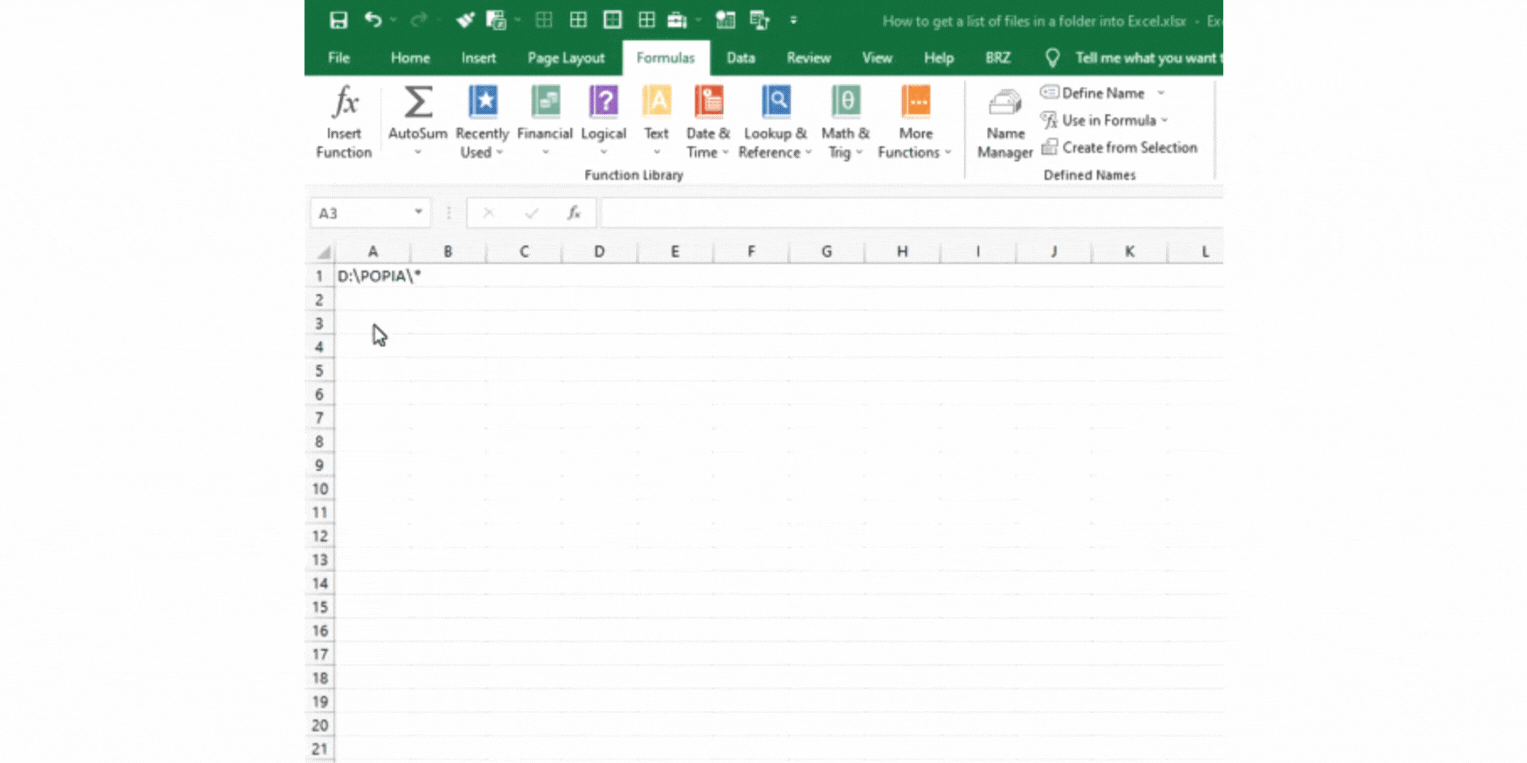Click the Text functions icon
Screen dimensions: 1527x763
(656, 100)
